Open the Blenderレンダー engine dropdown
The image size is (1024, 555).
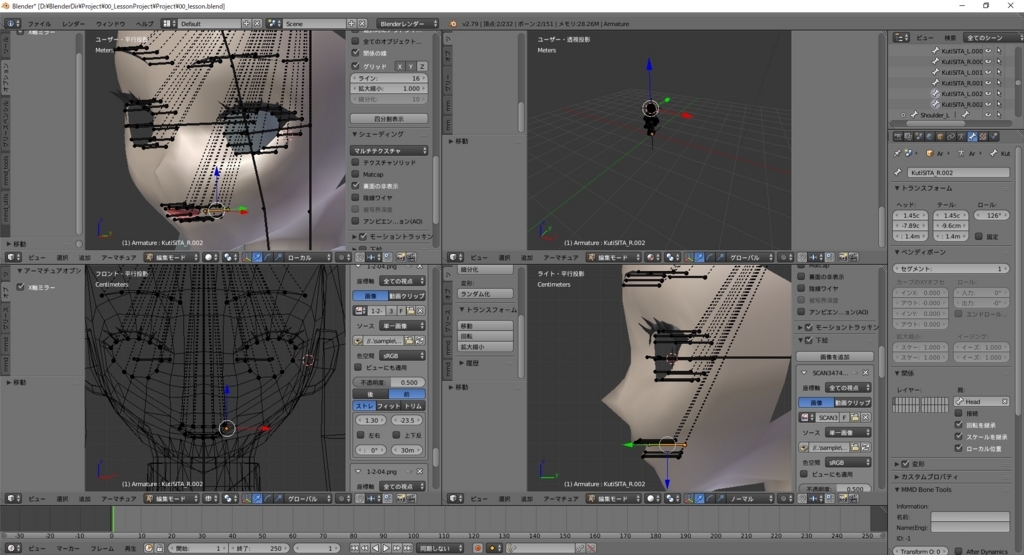tap(408, 24)
